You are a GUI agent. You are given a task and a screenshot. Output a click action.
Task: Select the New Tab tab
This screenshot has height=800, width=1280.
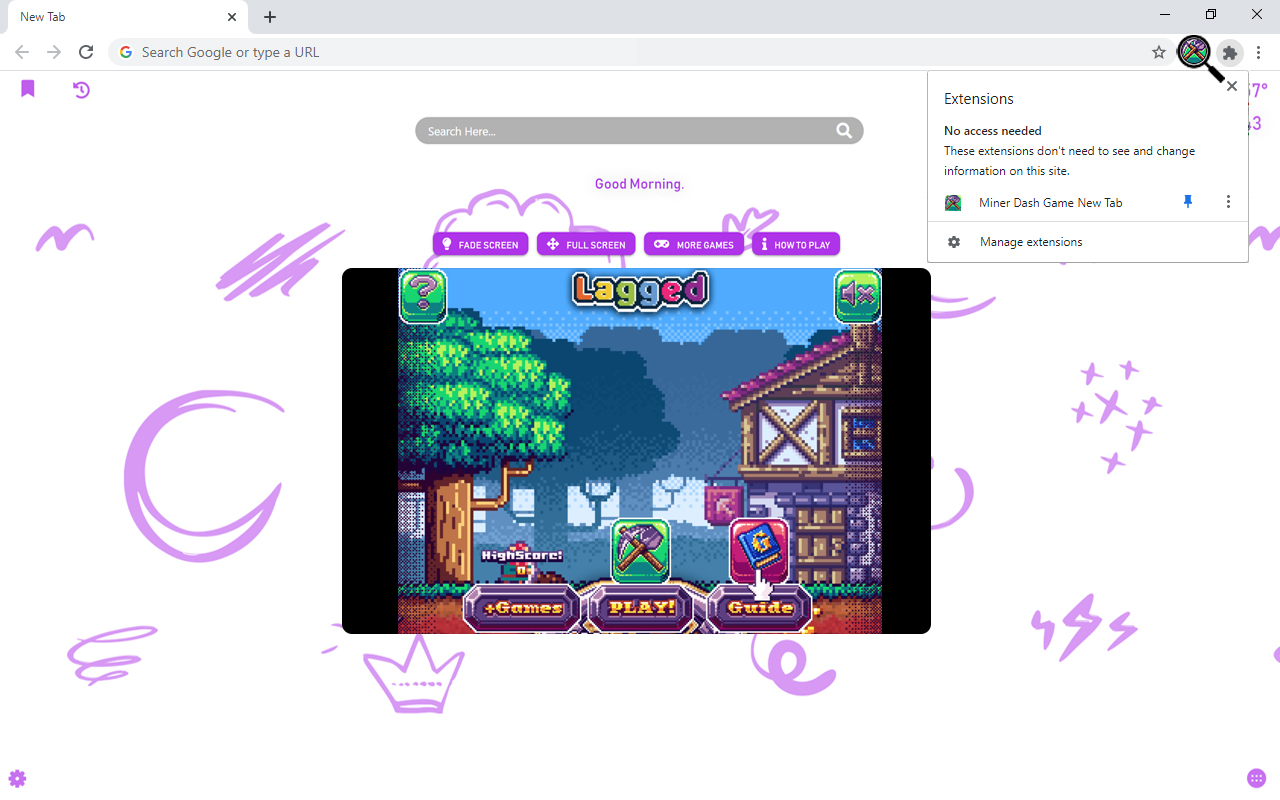[x=126, y=17]
